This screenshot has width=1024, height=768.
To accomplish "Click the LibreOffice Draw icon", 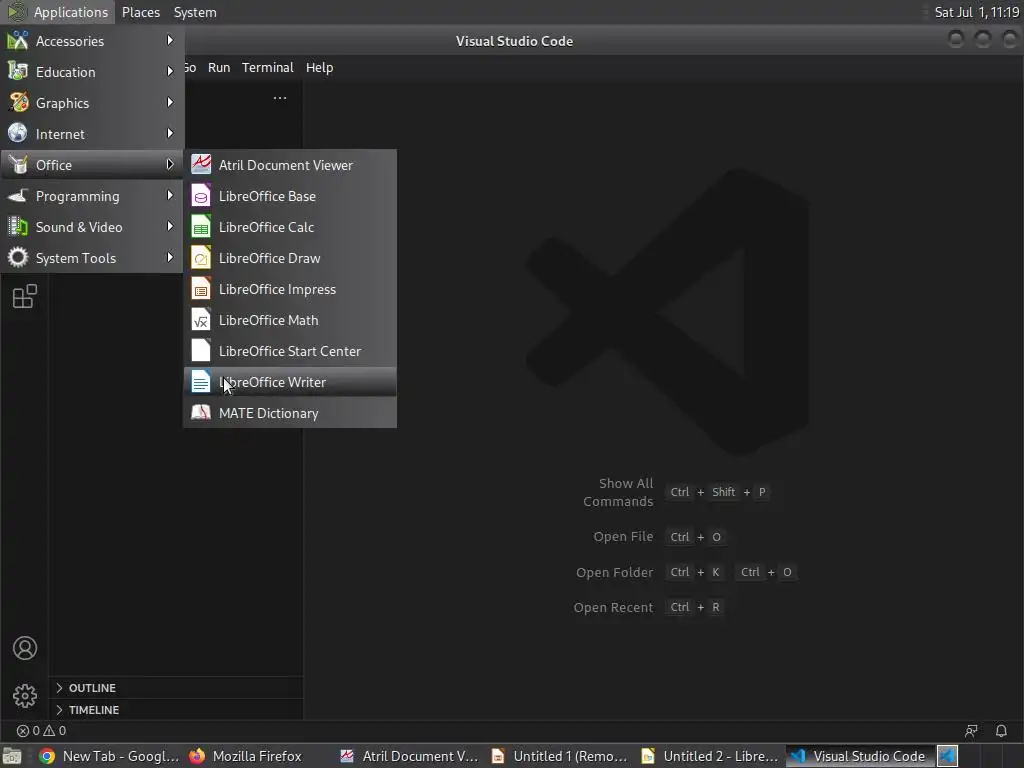I will [201, 258].
